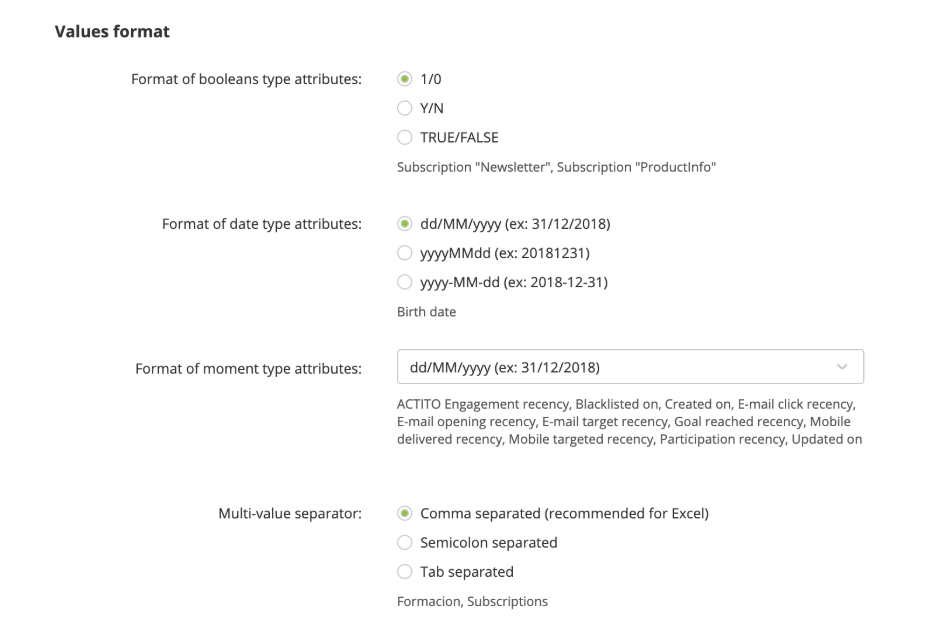Choose the Y/N boolean format option
The width and height of the screenshot is (936, 621).
pos(404,108)
